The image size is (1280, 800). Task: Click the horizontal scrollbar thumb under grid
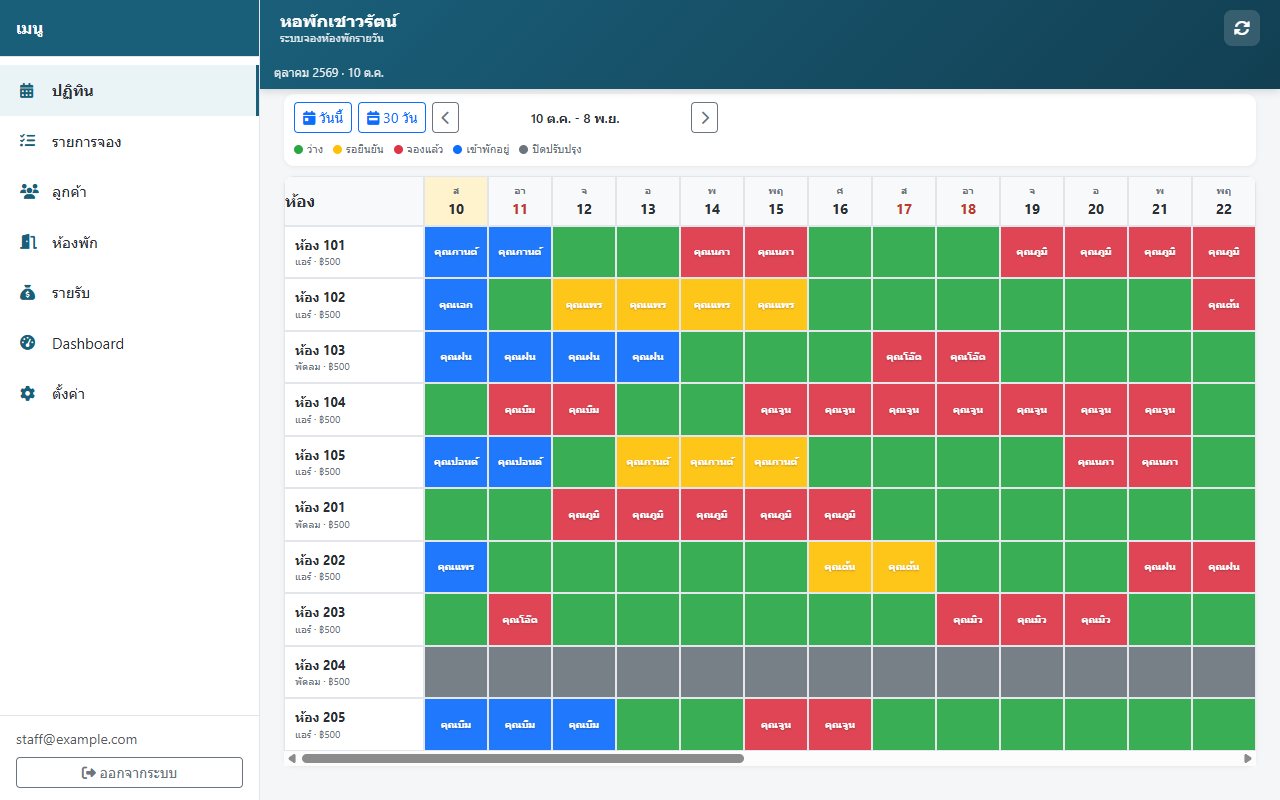click(523, 758)
